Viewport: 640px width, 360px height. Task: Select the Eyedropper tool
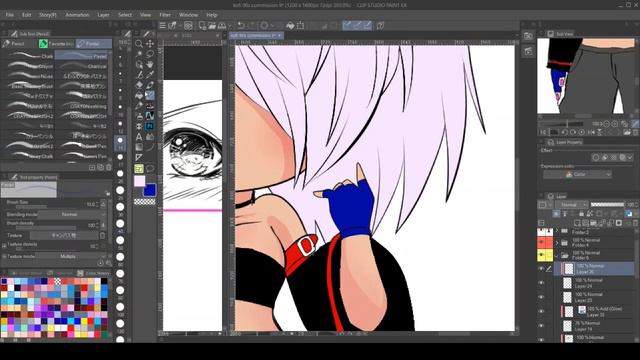150,75
